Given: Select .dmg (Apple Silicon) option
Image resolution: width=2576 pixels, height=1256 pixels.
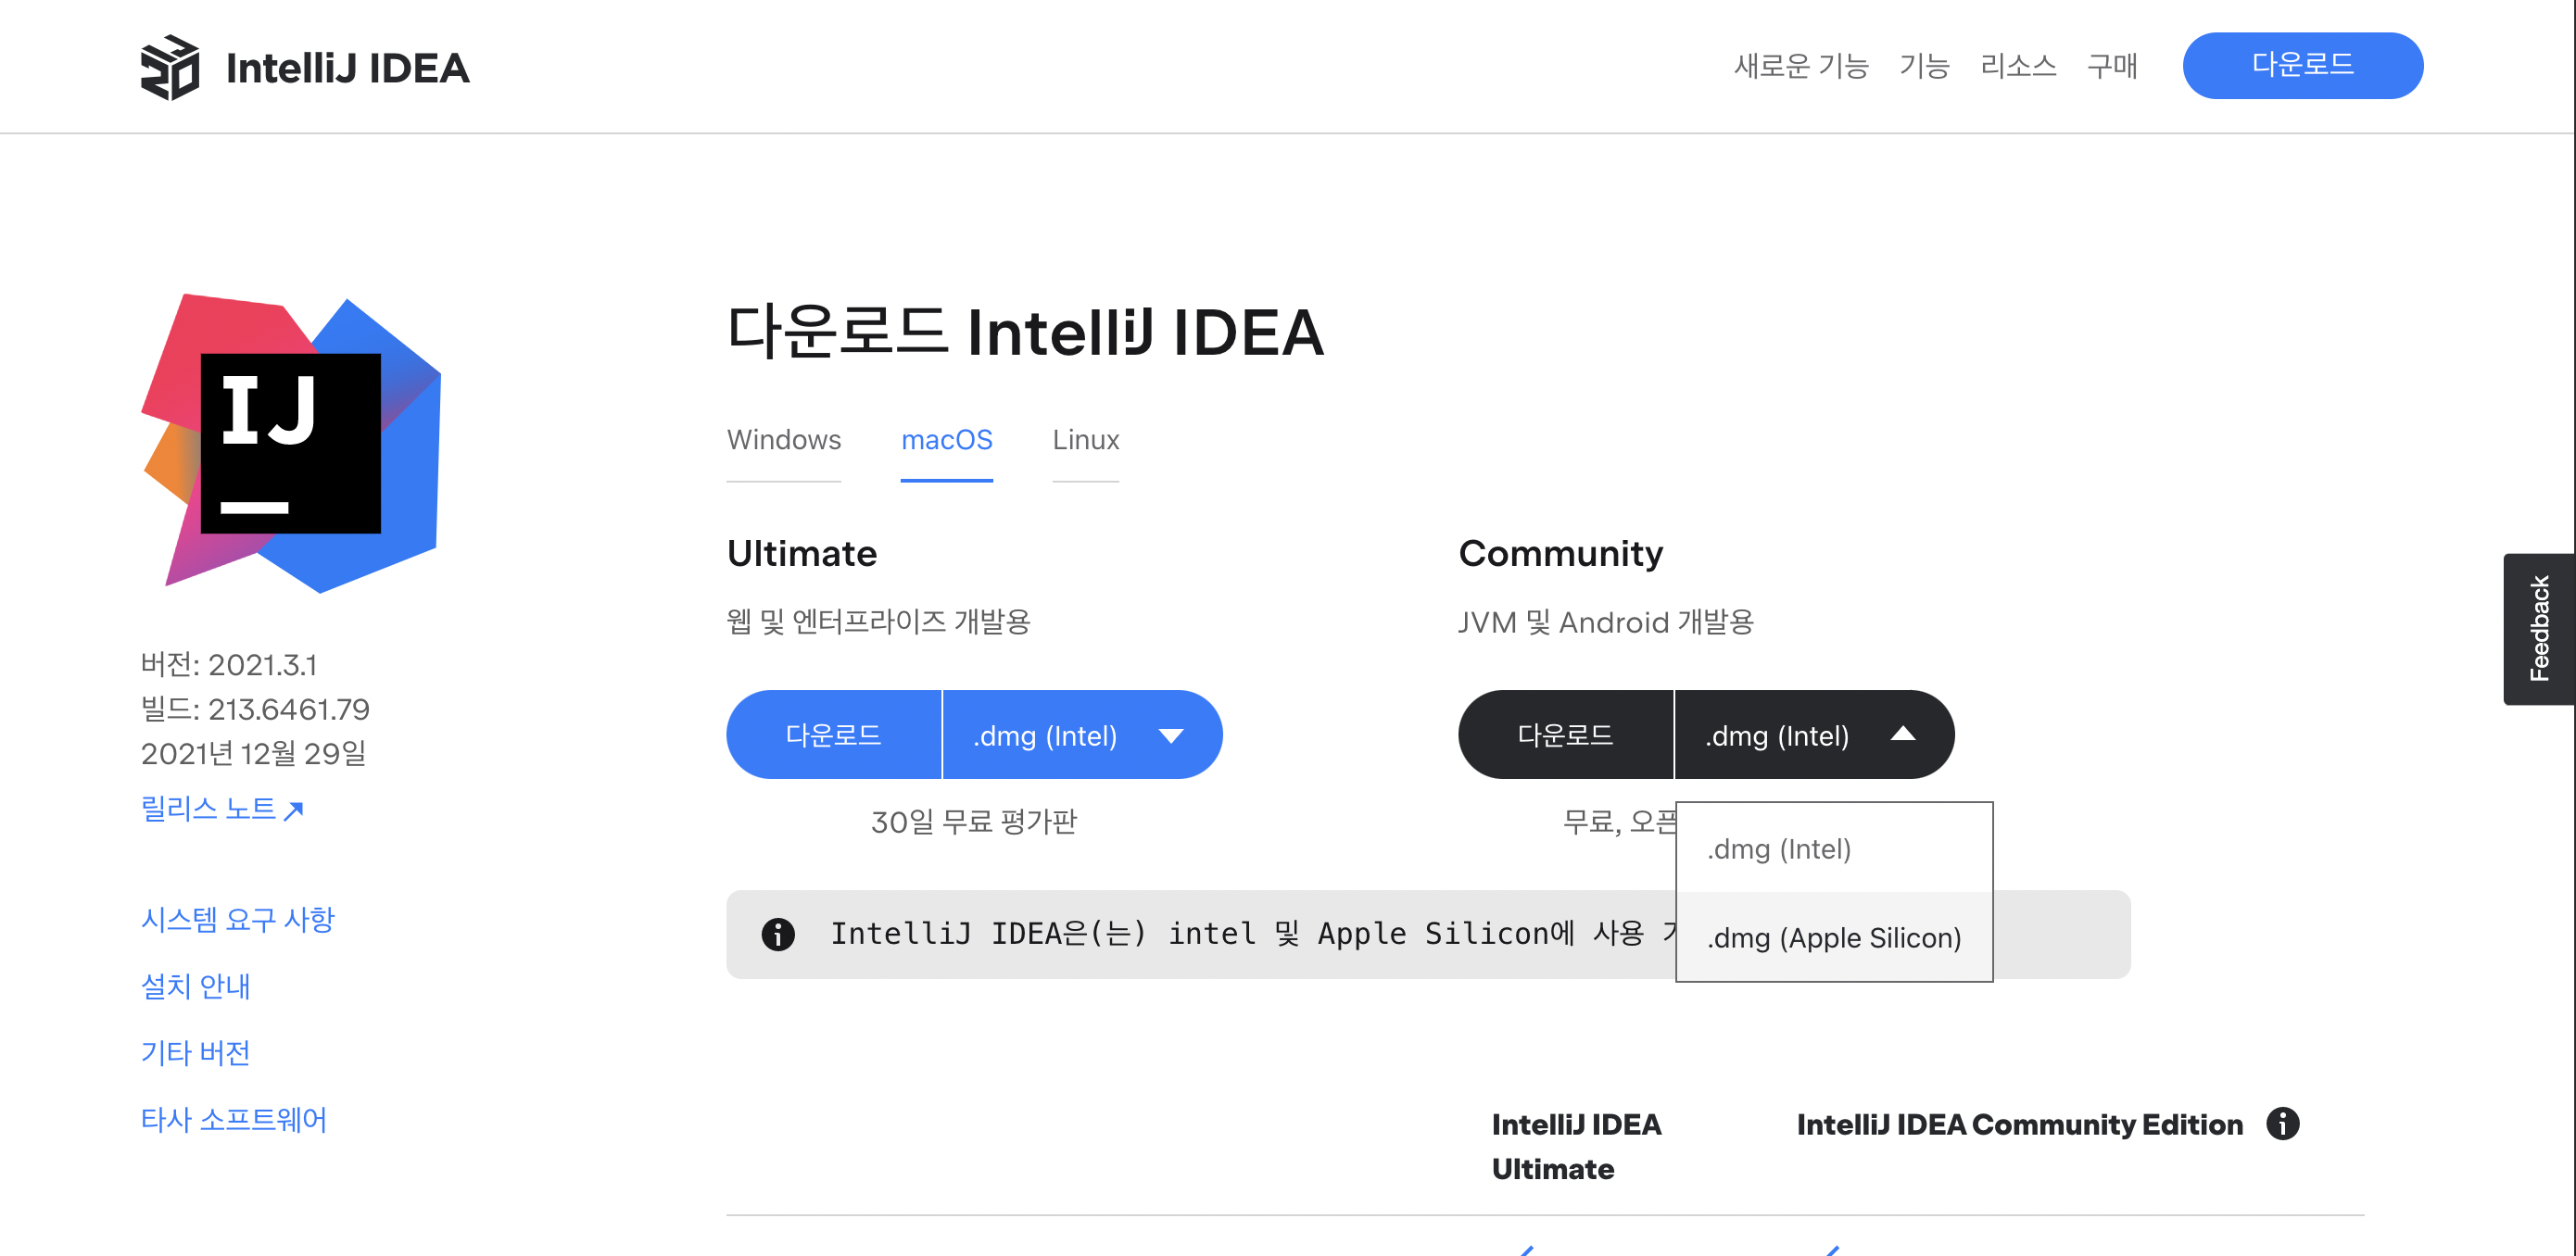Looking at the screenshot, I should [x=1833, y=938].
